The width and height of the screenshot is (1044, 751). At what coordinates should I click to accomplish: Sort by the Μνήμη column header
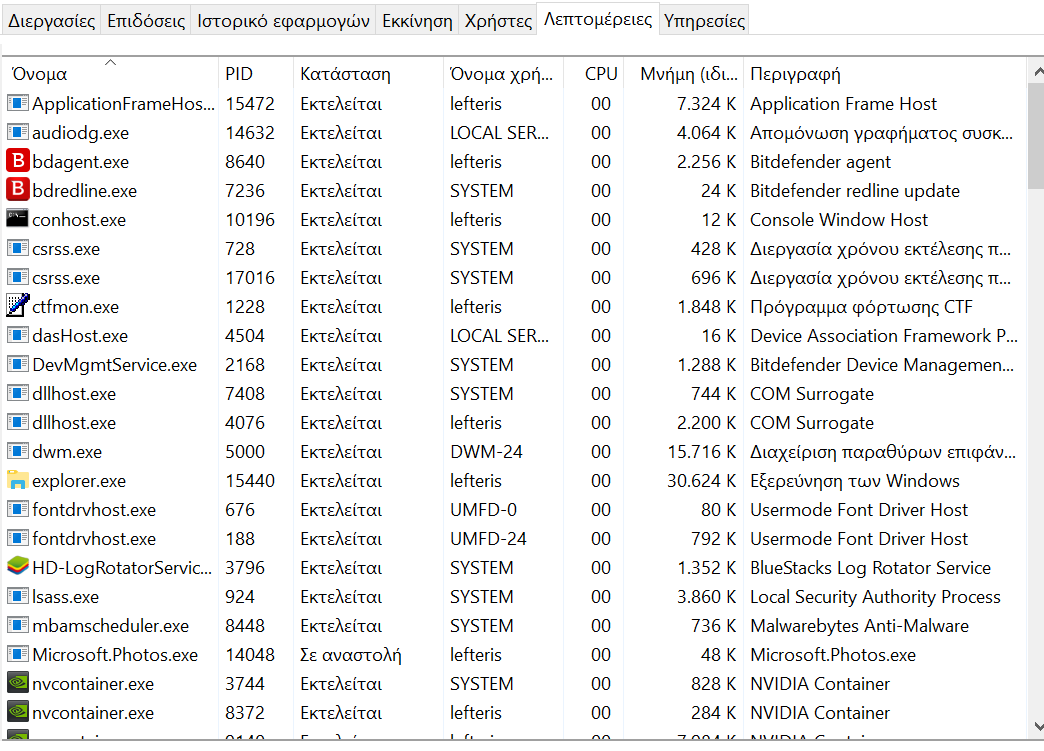tap(684, 73)
